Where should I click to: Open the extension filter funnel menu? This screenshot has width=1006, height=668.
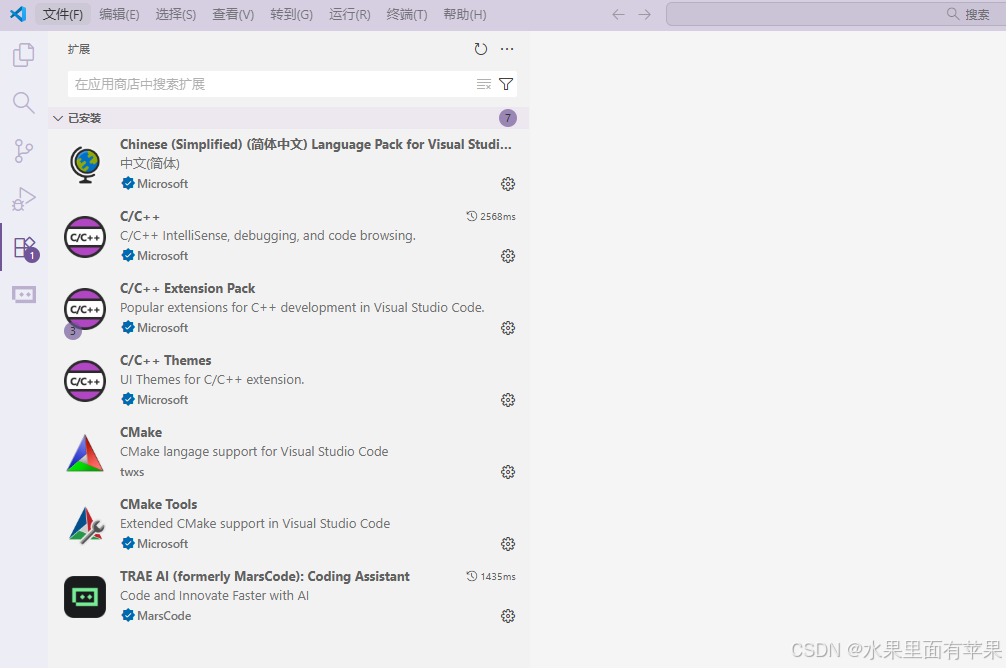point(506,84)
